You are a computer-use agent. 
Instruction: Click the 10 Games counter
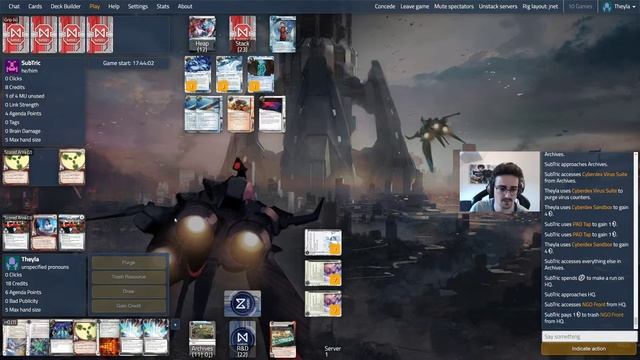(580, 7)
